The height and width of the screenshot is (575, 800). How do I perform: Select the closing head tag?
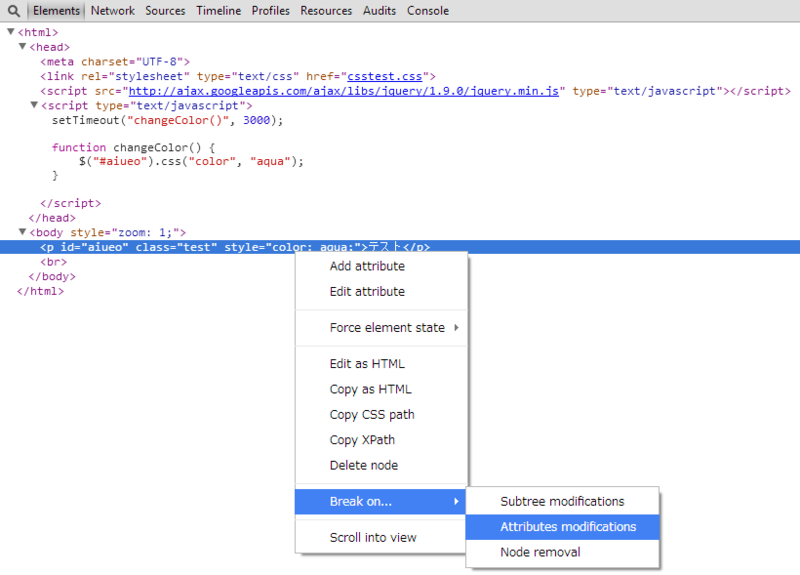click(x=52, y=218)
